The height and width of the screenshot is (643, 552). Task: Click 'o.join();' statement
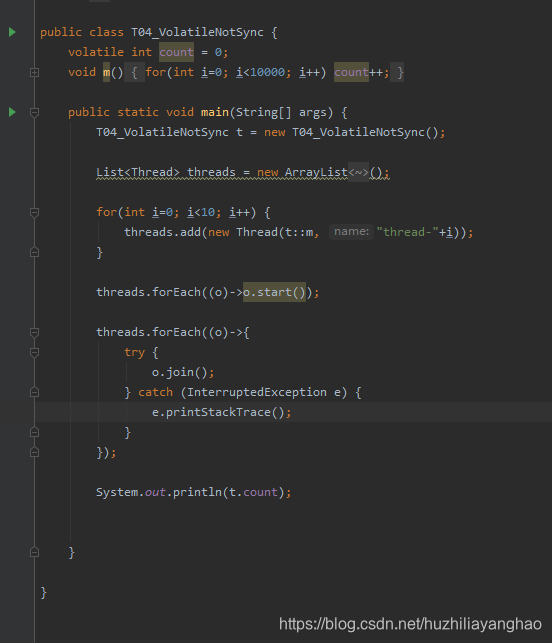tap(183, 372)
